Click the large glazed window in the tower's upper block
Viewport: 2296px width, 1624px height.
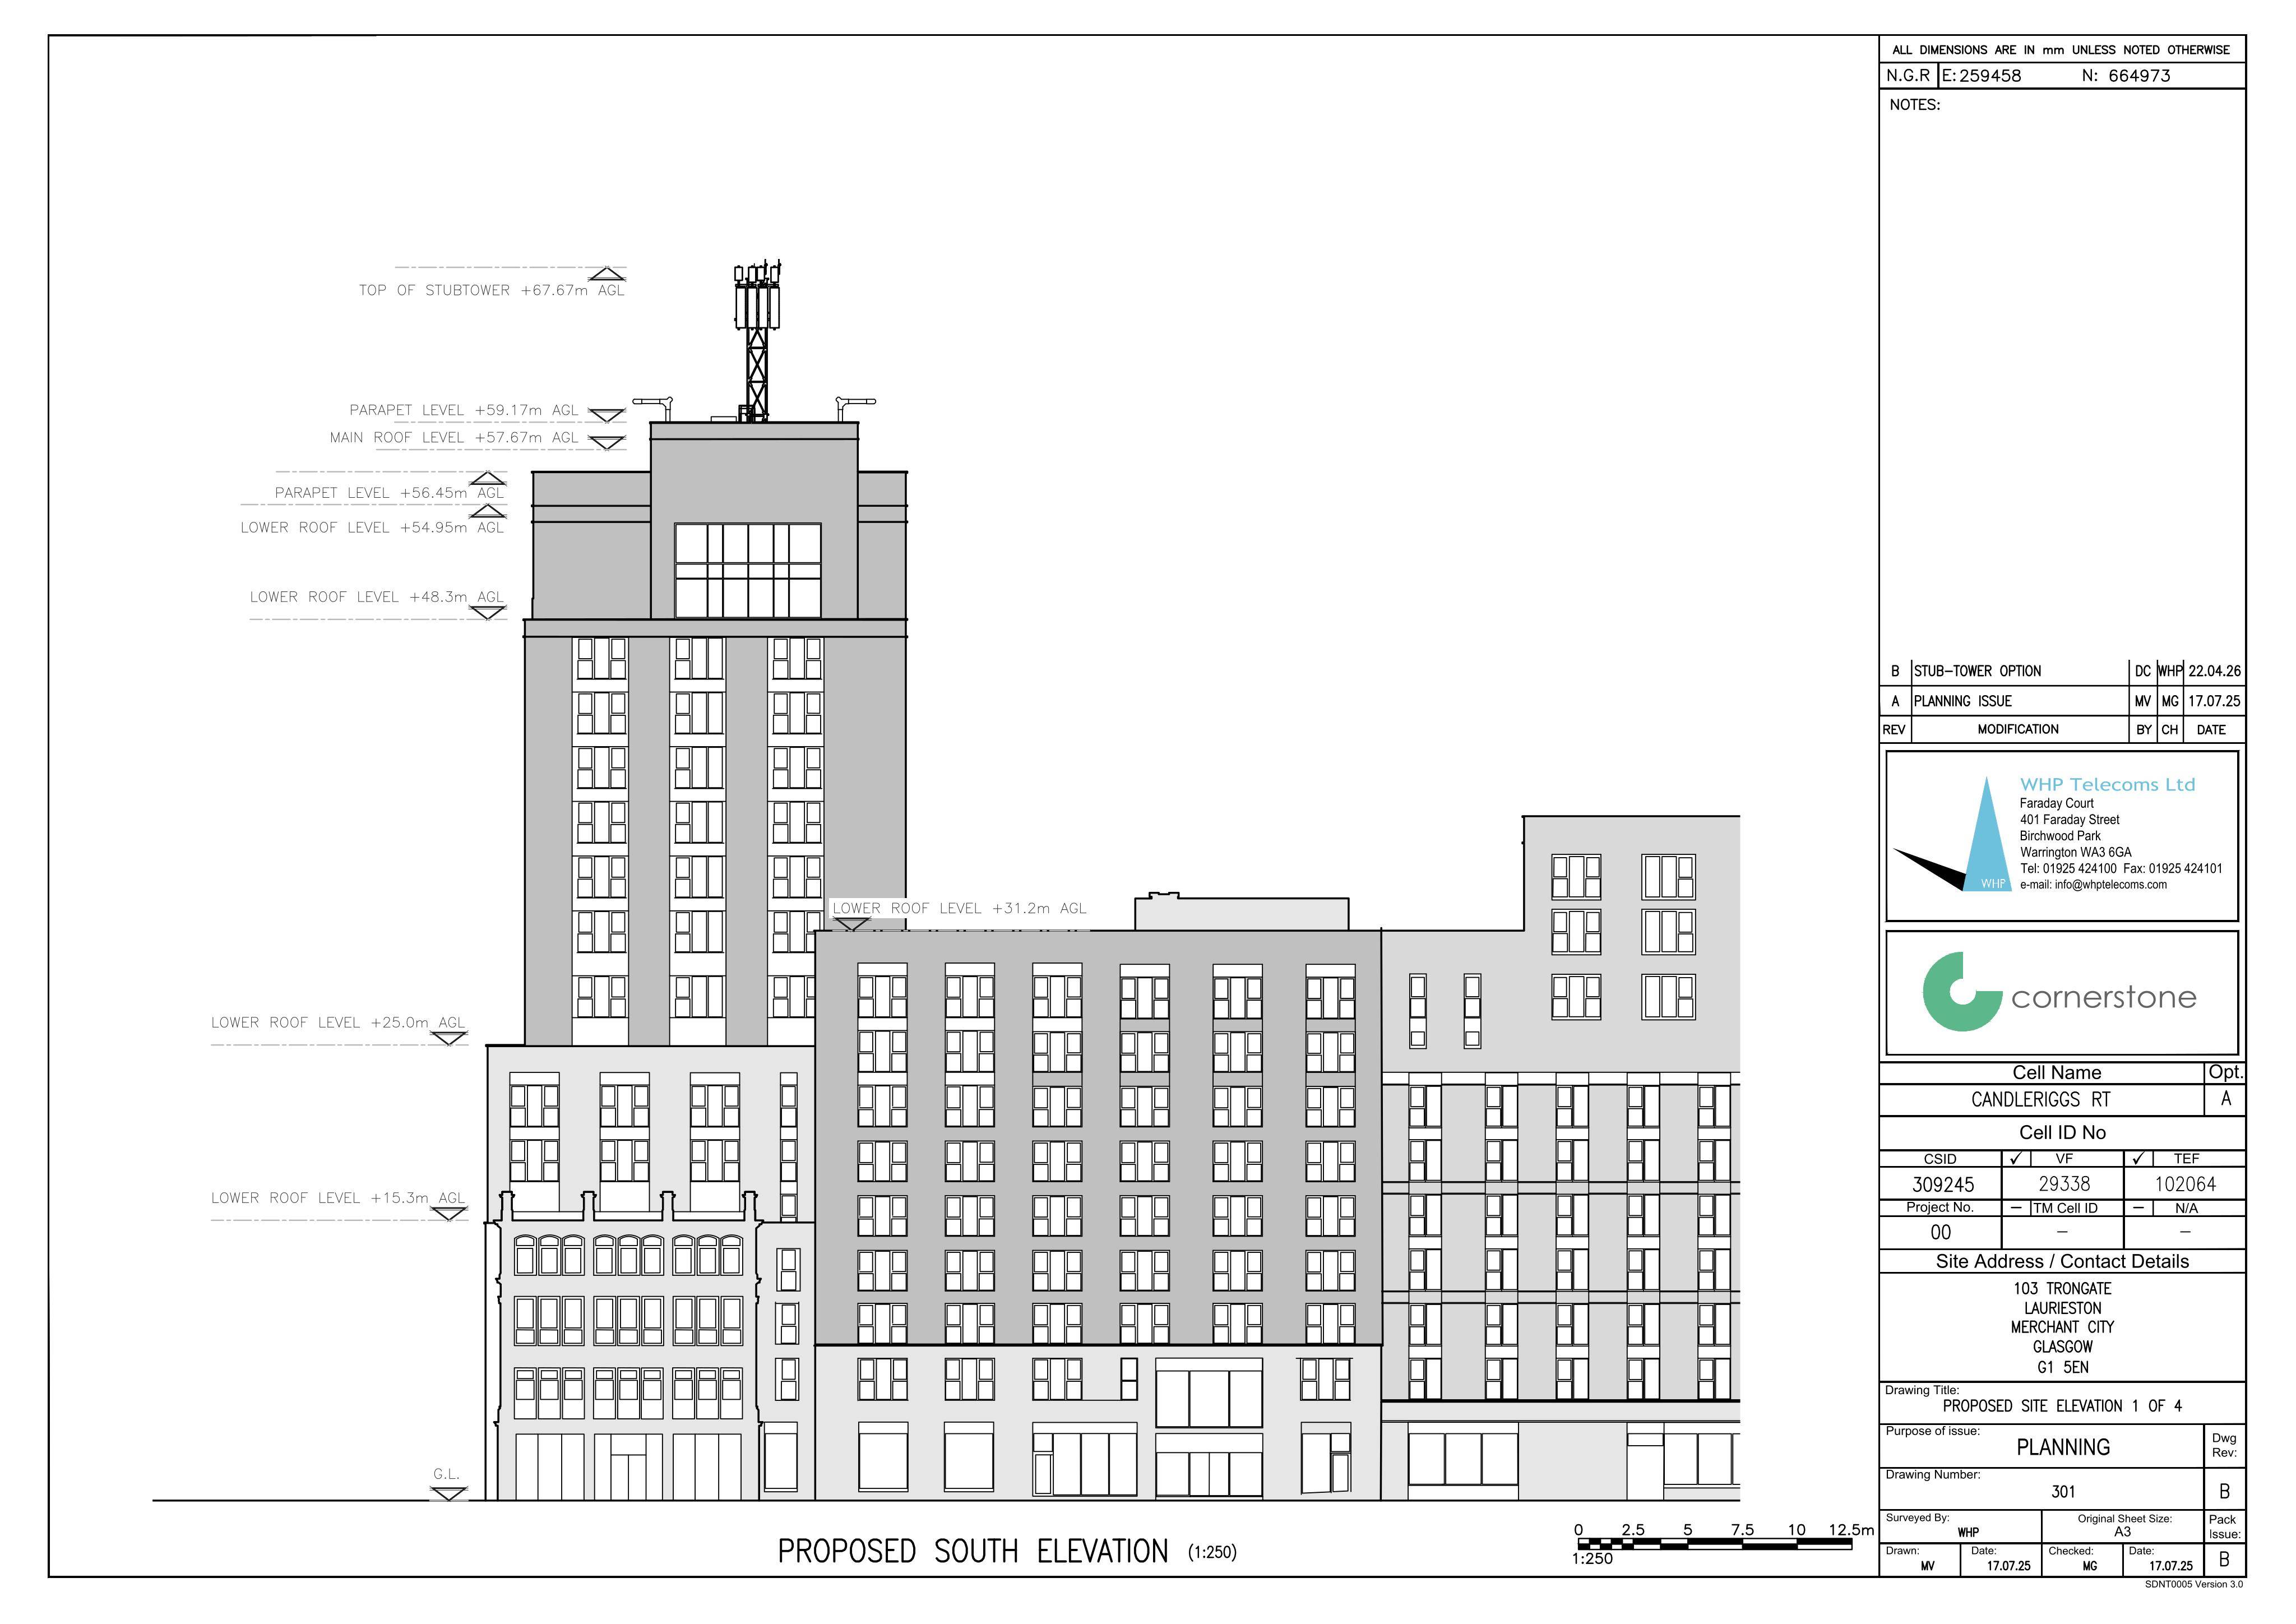coord(747,571)
